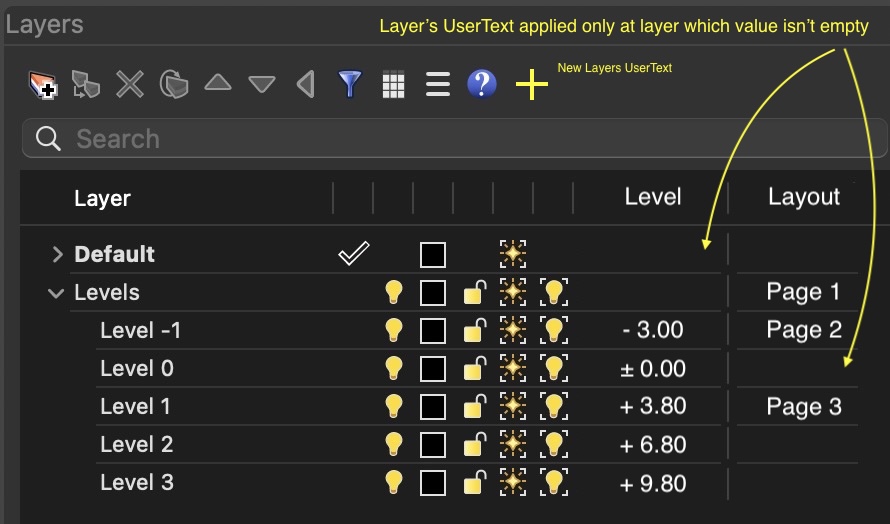Open Level 2 material icon
The width and height of the screenshot is (890, 524).
click(x=513, y=445)
